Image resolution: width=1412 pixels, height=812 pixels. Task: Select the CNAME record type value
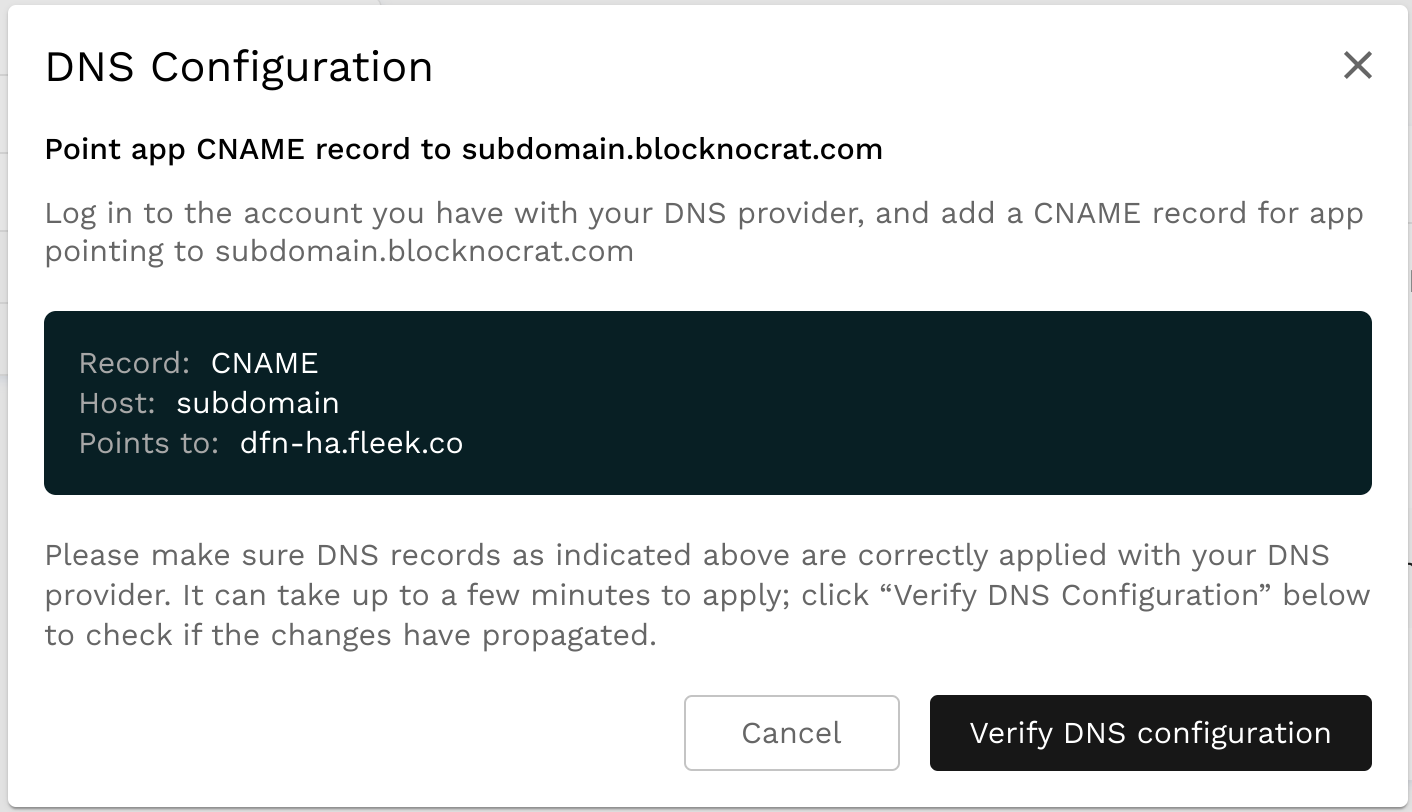[x=264, y=363]
